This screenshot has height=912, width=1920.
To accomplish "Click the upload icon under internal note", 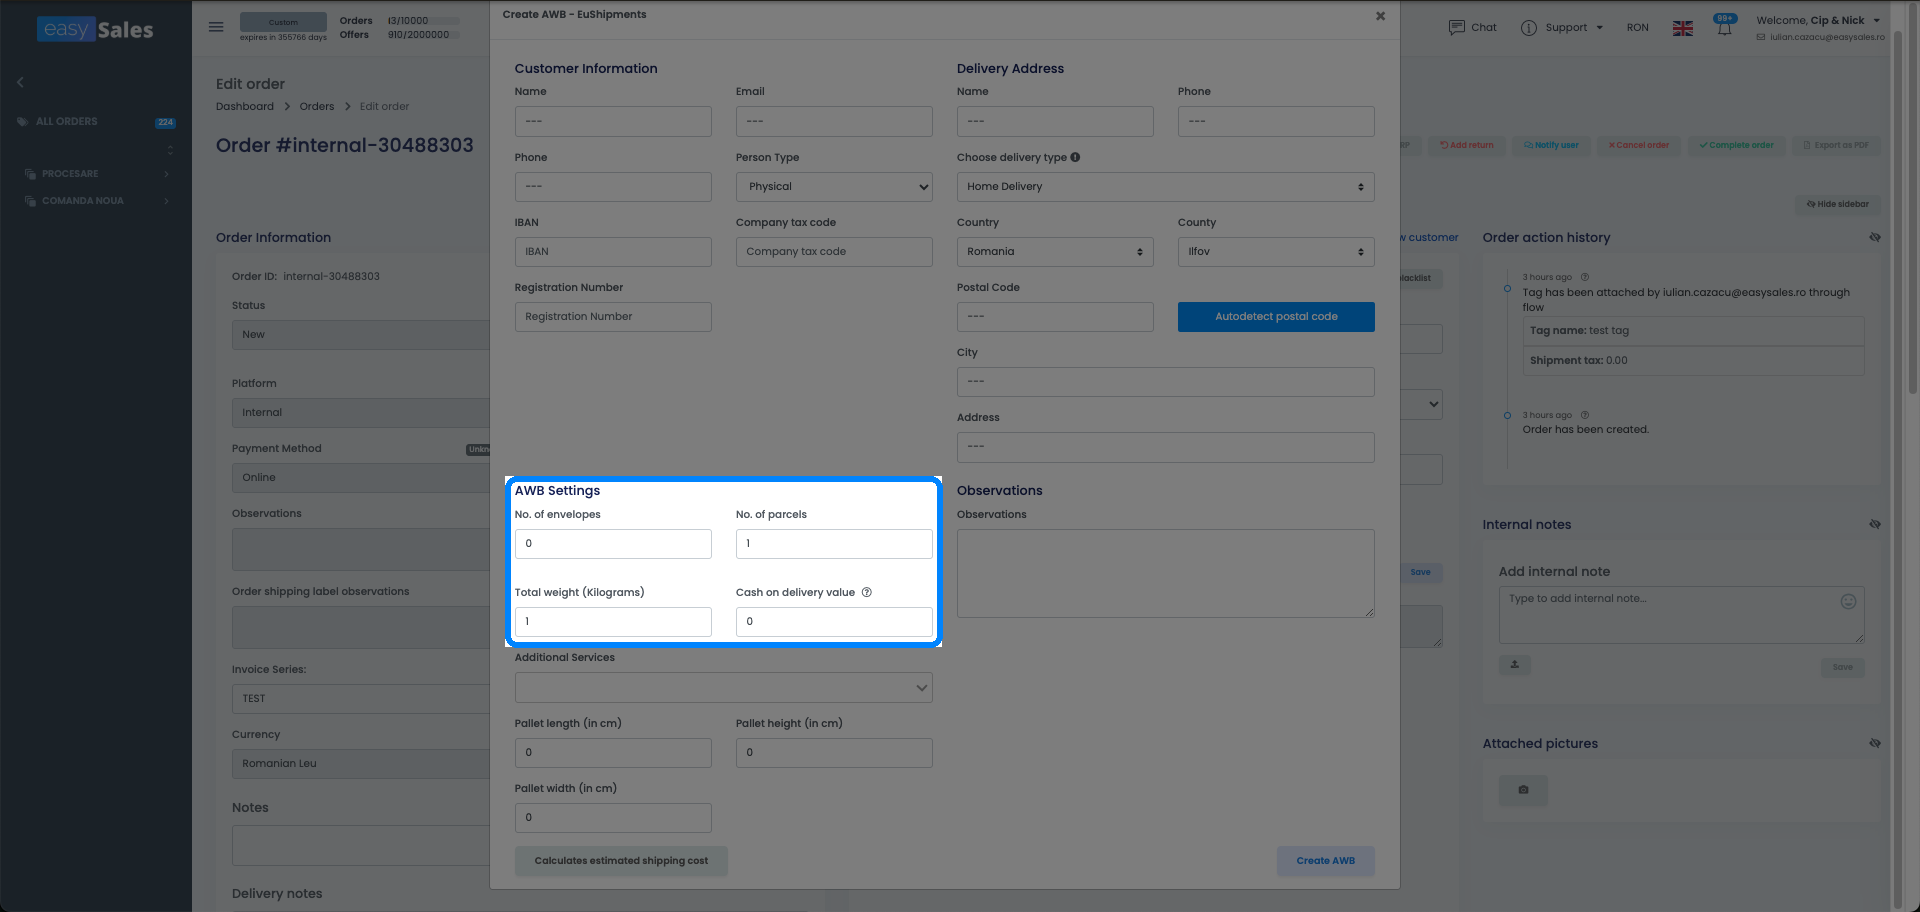I will (1514, 665).
